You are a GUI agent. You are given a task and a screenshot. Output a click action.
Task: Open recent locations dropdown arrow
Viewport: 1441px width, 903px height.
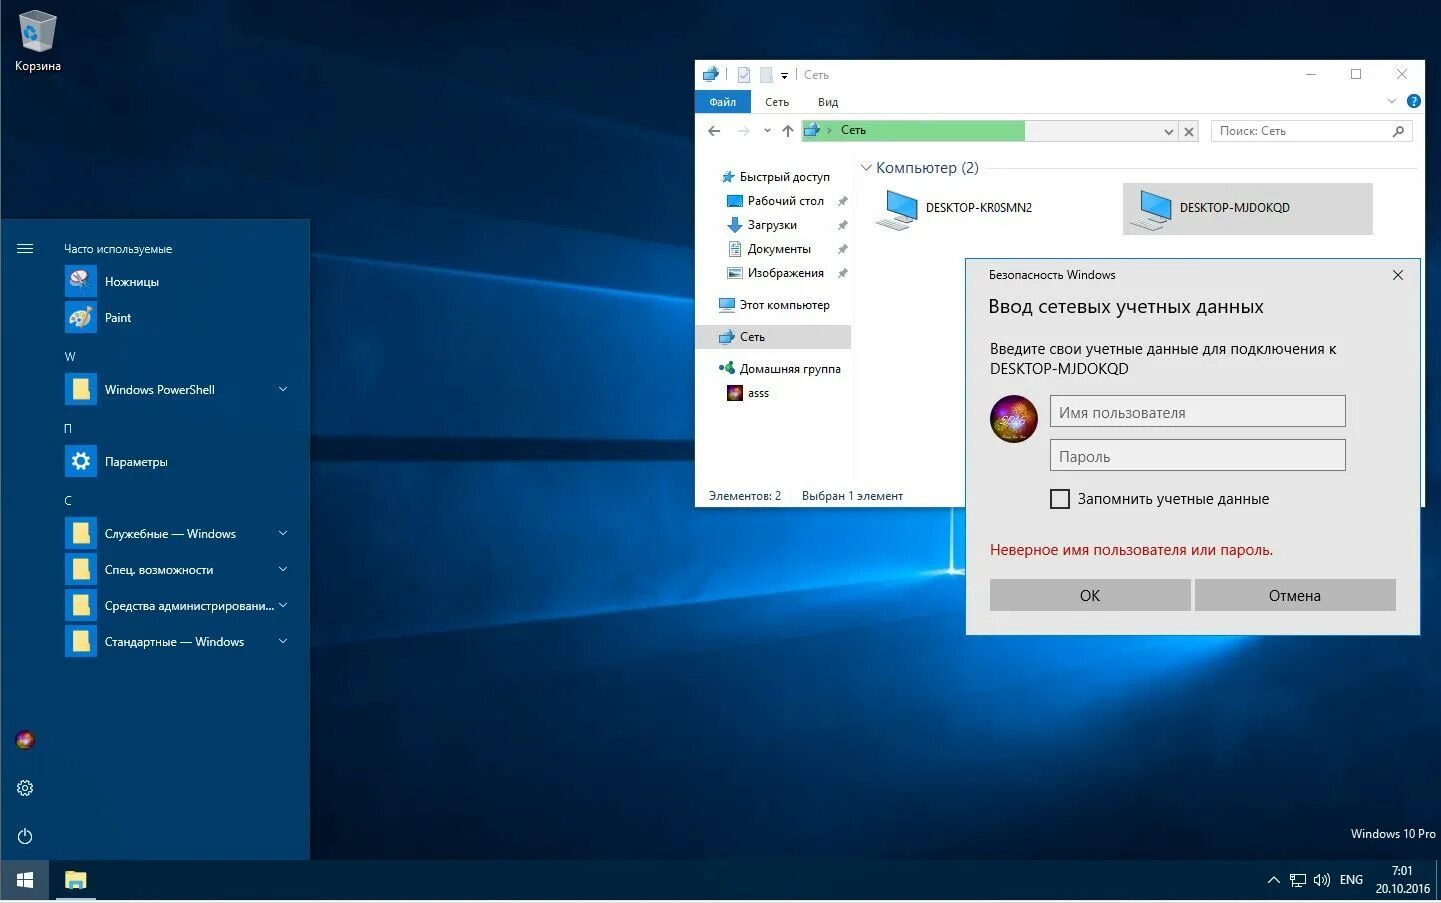(x=767, y=131)
